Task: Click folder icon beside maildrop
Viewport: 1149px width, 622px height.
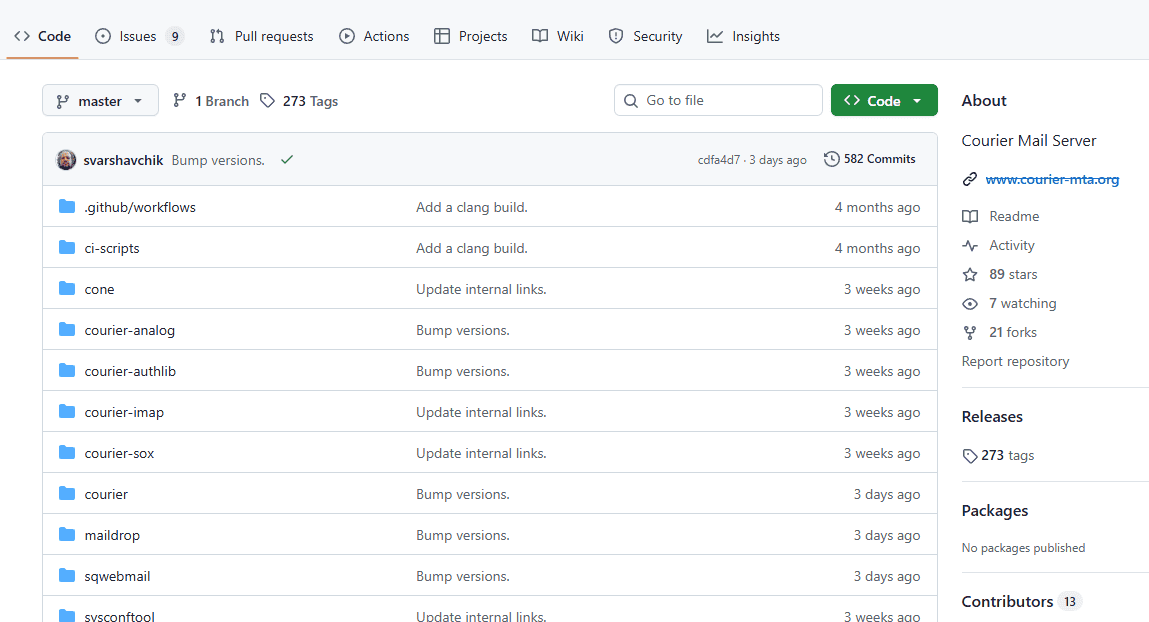Action: tap(67, 535)
